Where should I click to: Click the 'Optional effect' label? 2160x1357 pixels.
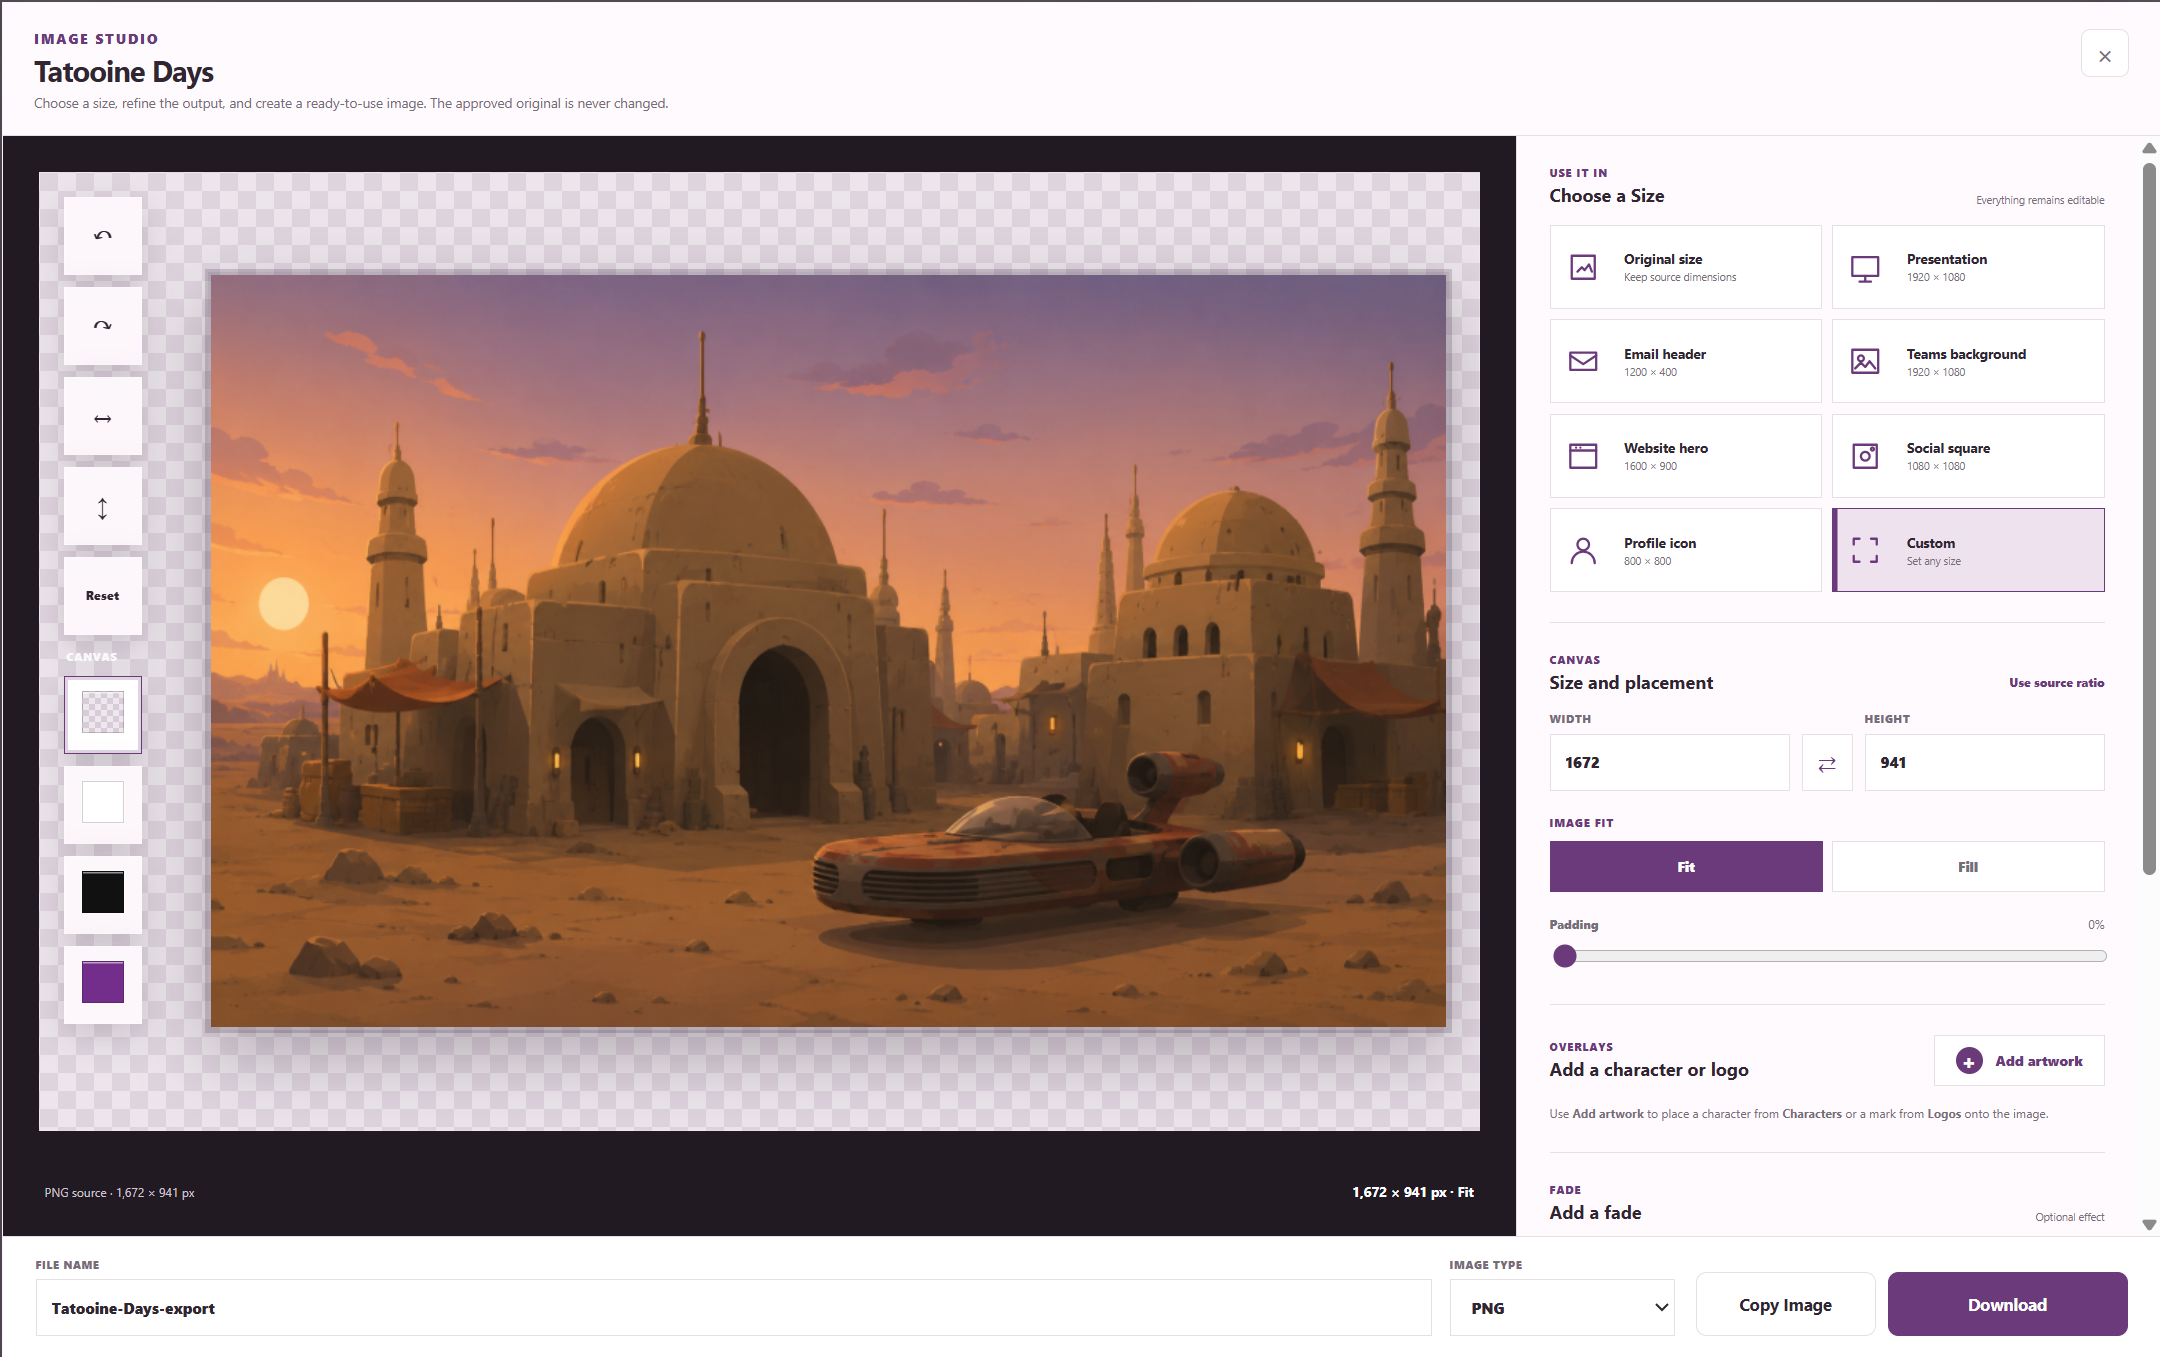pos(2069,1217)
